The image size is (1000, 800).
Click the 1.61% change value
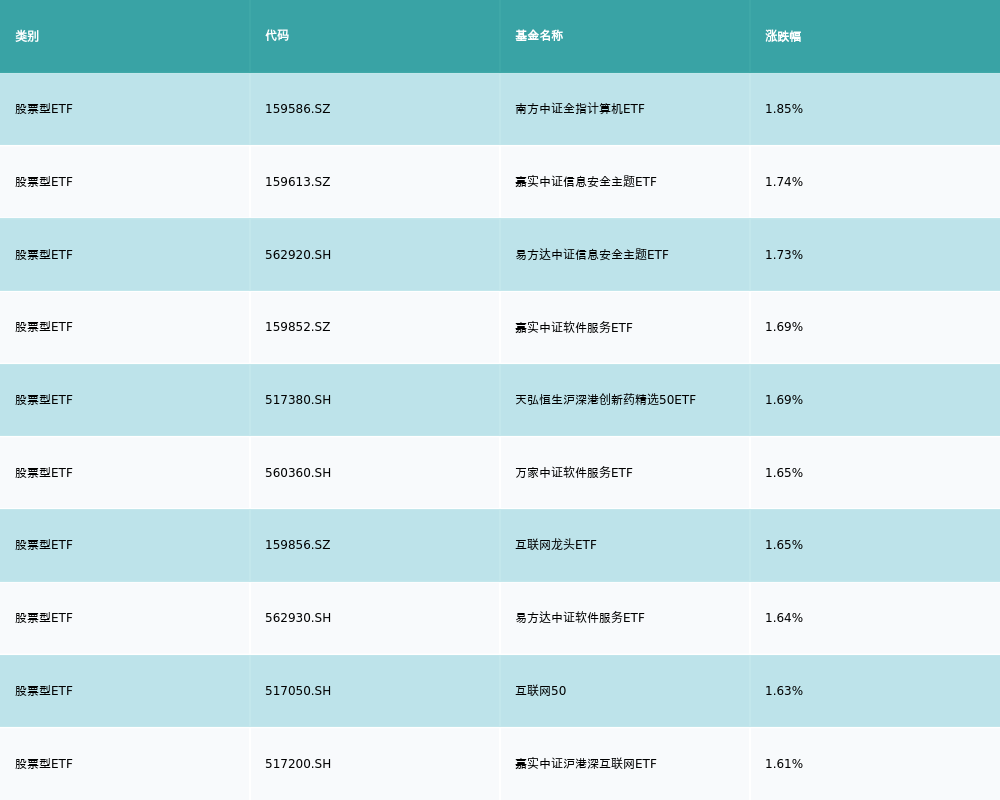click(784, 764)
